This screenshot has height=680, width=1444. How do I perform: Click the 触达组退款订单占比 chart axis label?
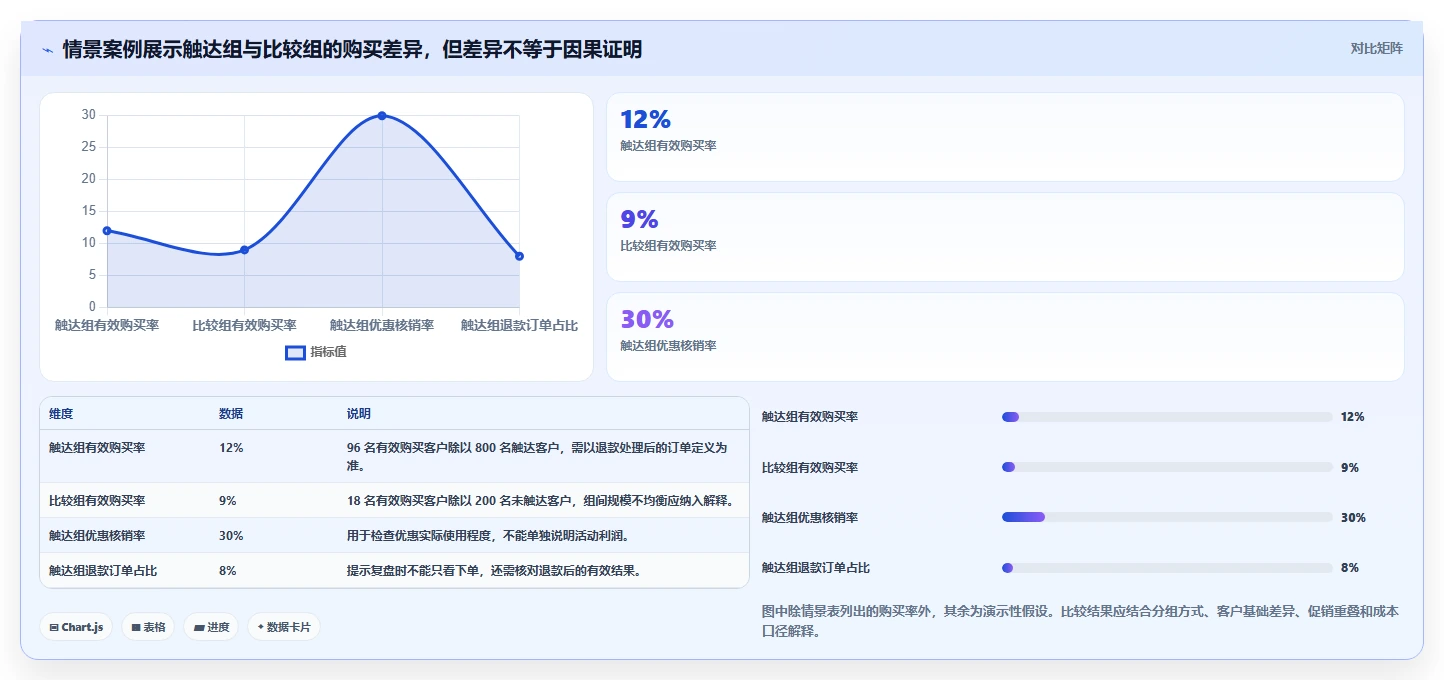[x=519, y=325]
